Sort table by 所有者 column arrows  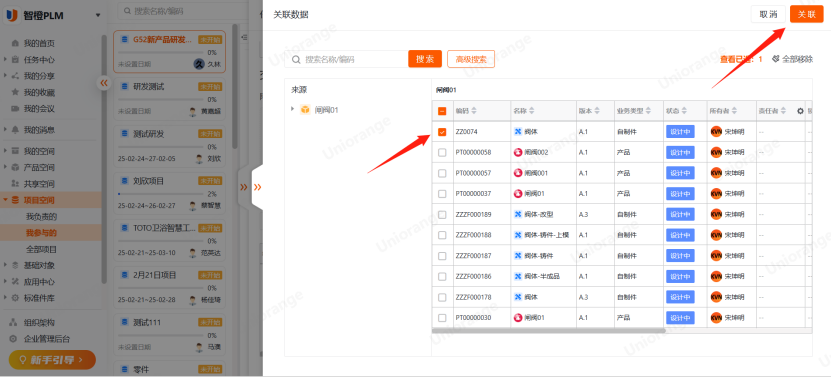pyautogui.click(x=735, y=111)
